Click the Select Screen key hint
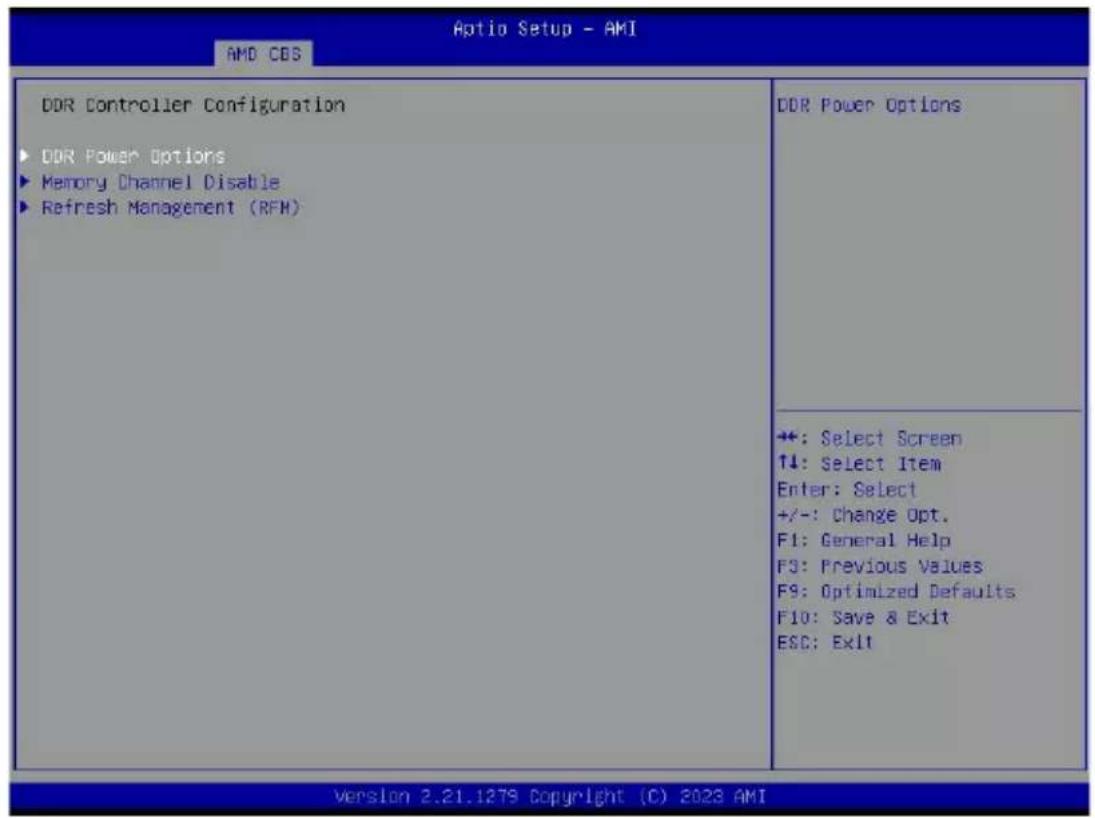Image resolution: width=1095 pixels, height=818 pixels. tap(869, 439)
